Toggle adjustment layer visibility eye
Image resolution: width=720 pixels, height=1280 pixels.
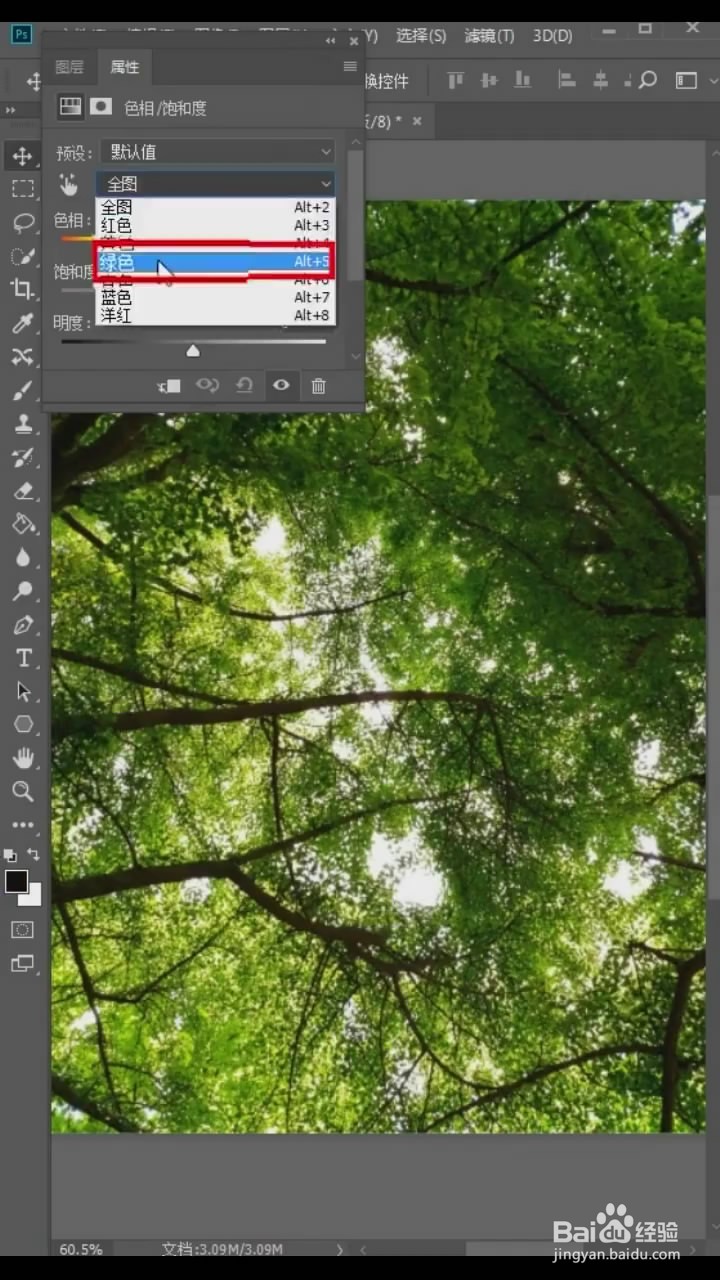(281, 386)
